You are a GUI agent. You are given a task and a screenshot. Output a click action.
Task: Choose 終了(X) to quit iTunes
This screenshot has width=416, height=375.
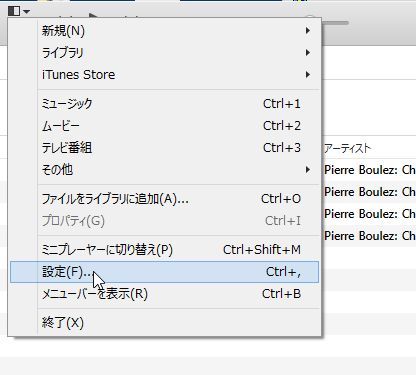[x=164, y=323]
